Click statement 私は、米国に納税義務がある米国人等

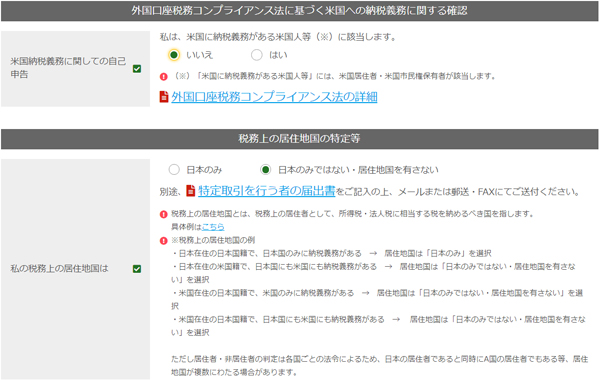pyautogui.click(x=278, y=37)
